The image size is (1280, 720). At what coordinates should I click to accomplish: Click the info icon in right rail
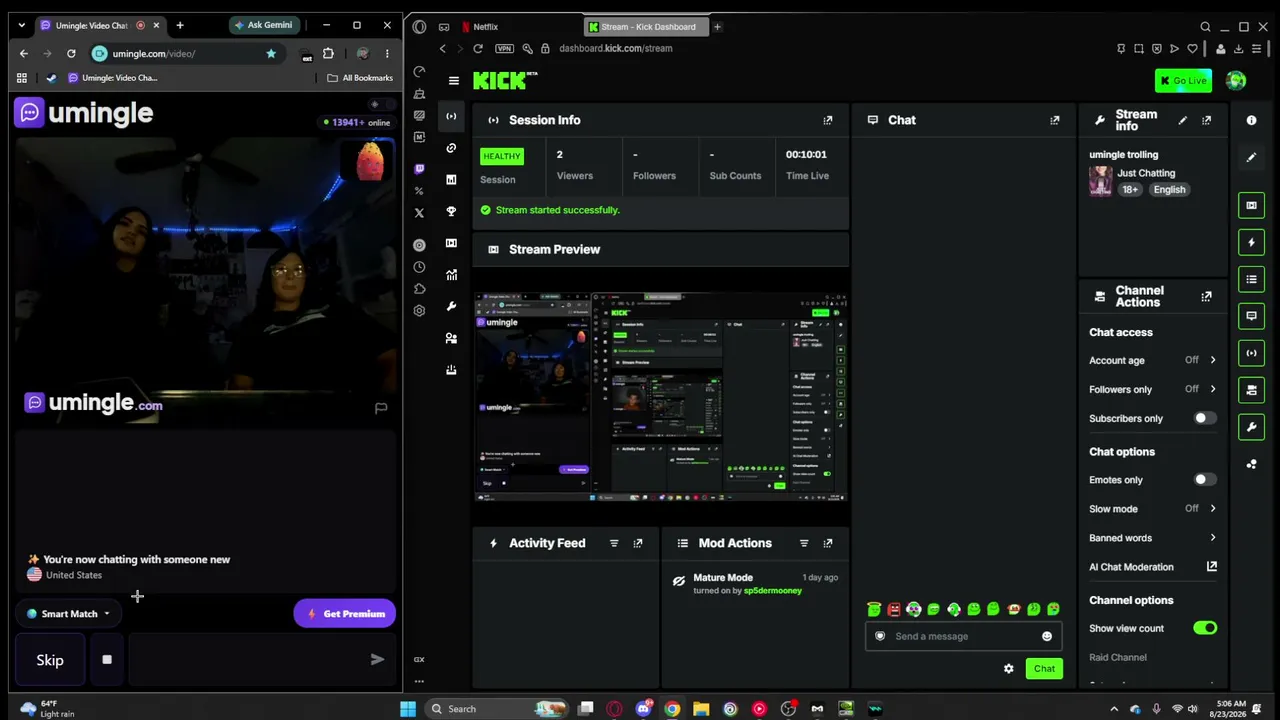(x=1251, y=120)
